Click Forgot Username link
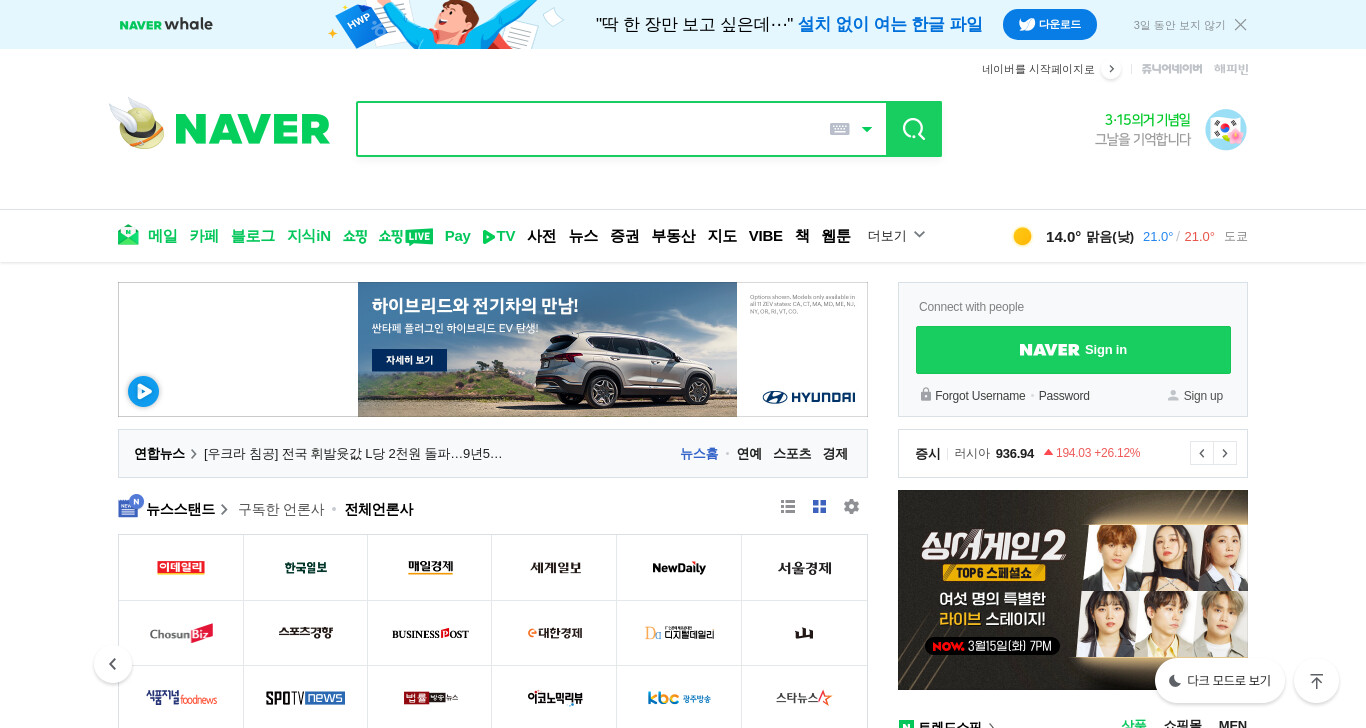Viewport: 1366px width, 728px height. tap(980, 396)
